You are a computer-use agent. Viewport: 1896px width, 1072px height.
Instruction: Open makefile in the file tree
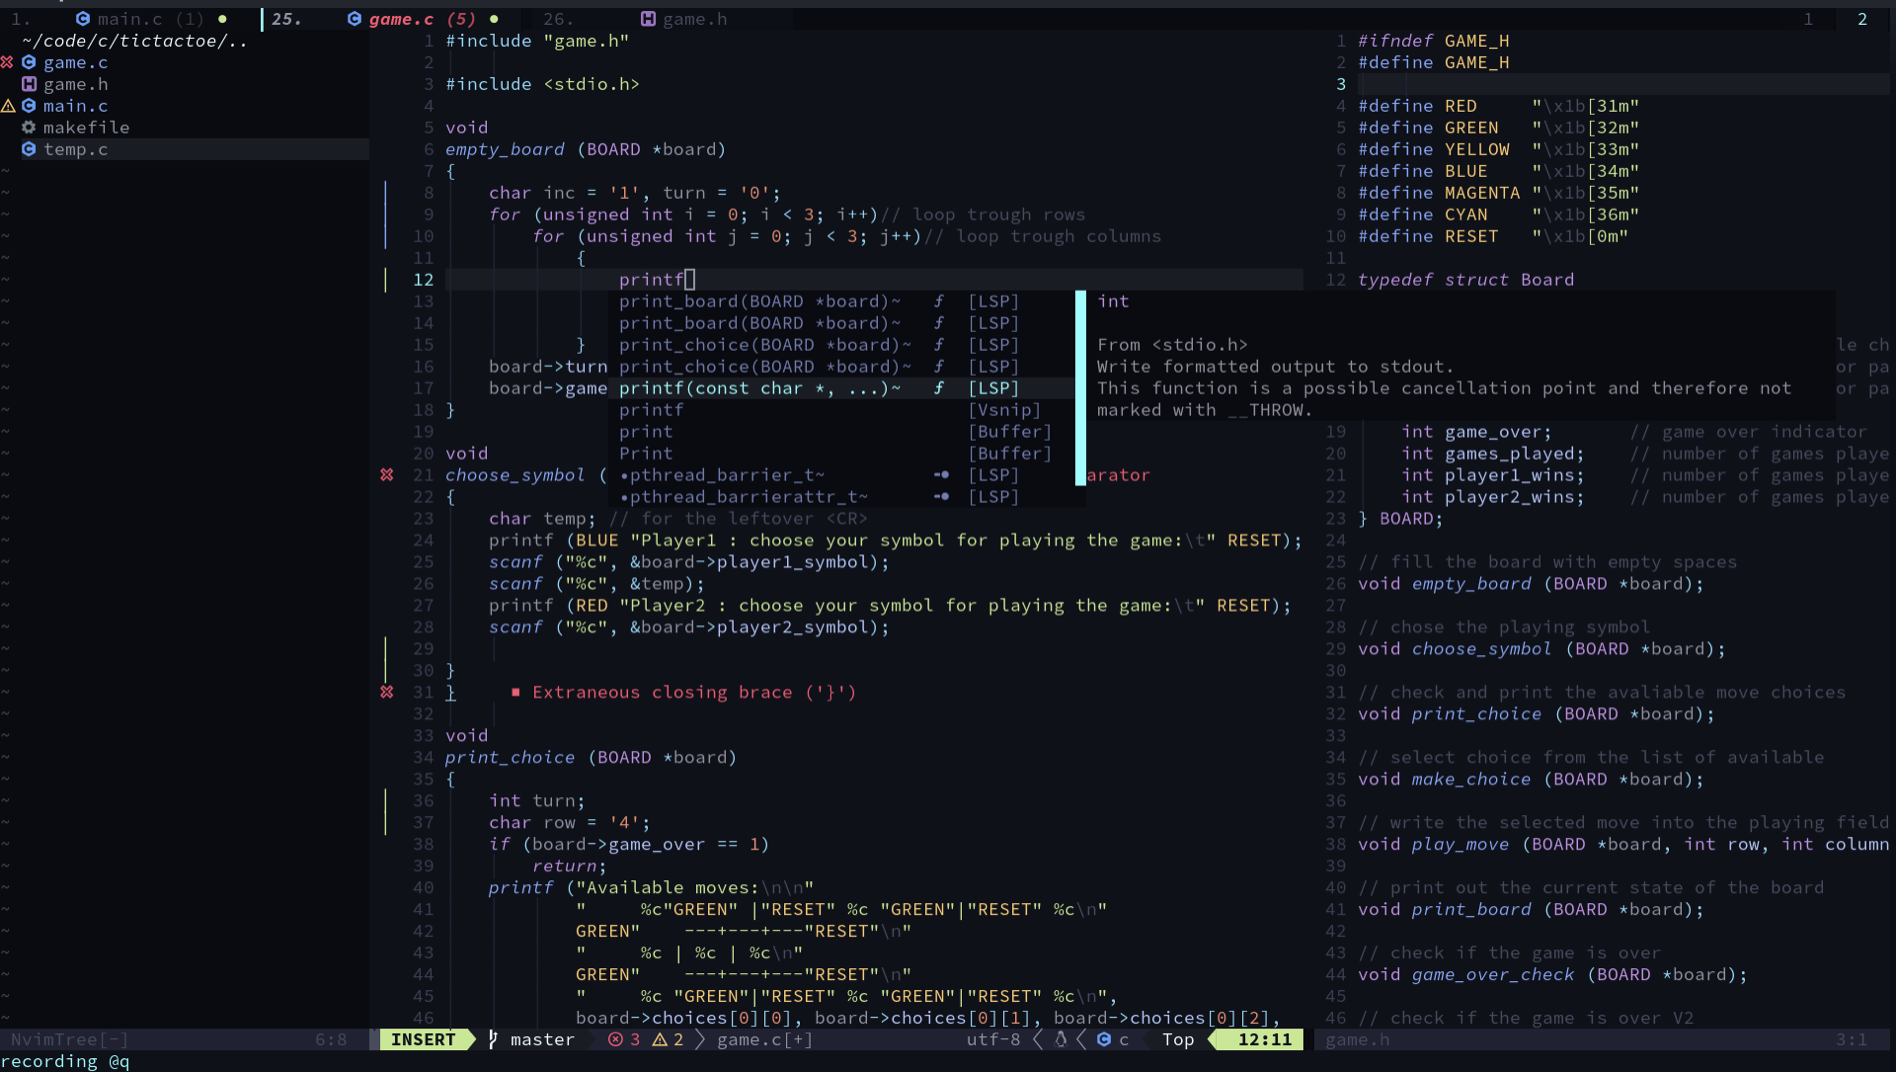click(x=86, y=127)
